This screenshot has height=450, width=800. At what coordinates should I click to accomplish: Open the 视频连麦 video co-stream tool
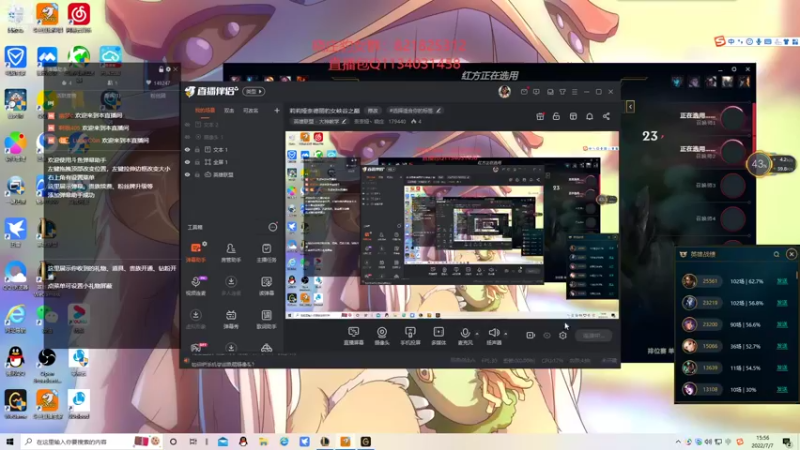coord(196,286)
